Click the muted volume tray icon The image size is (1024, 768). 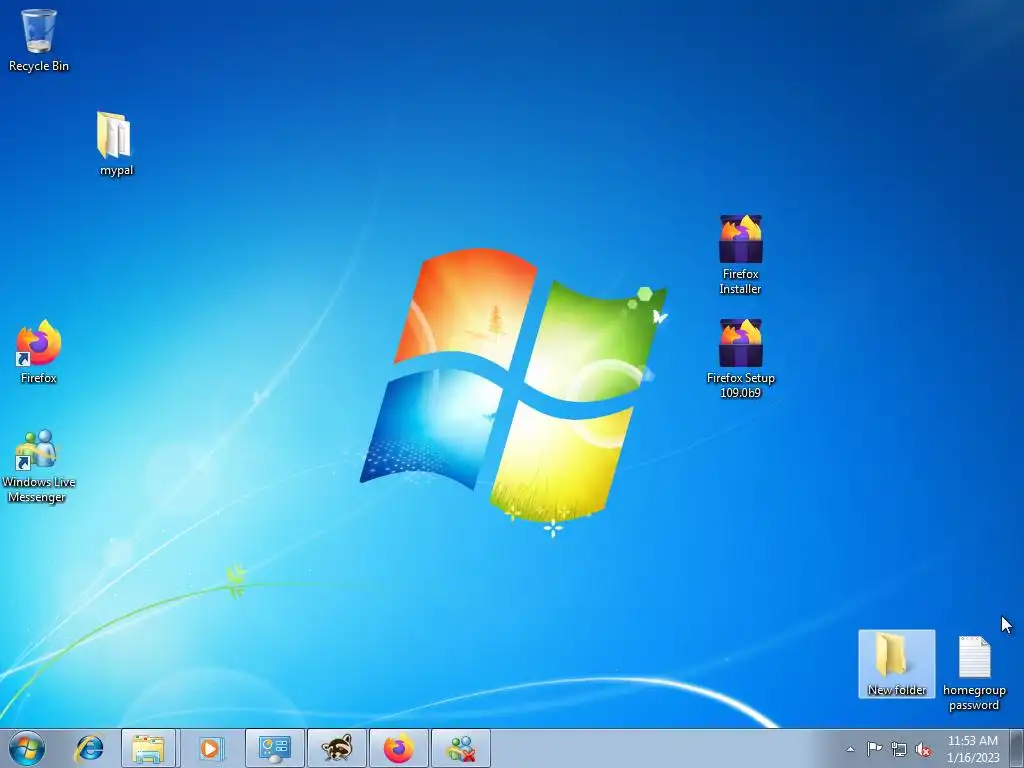coord(923,749)
